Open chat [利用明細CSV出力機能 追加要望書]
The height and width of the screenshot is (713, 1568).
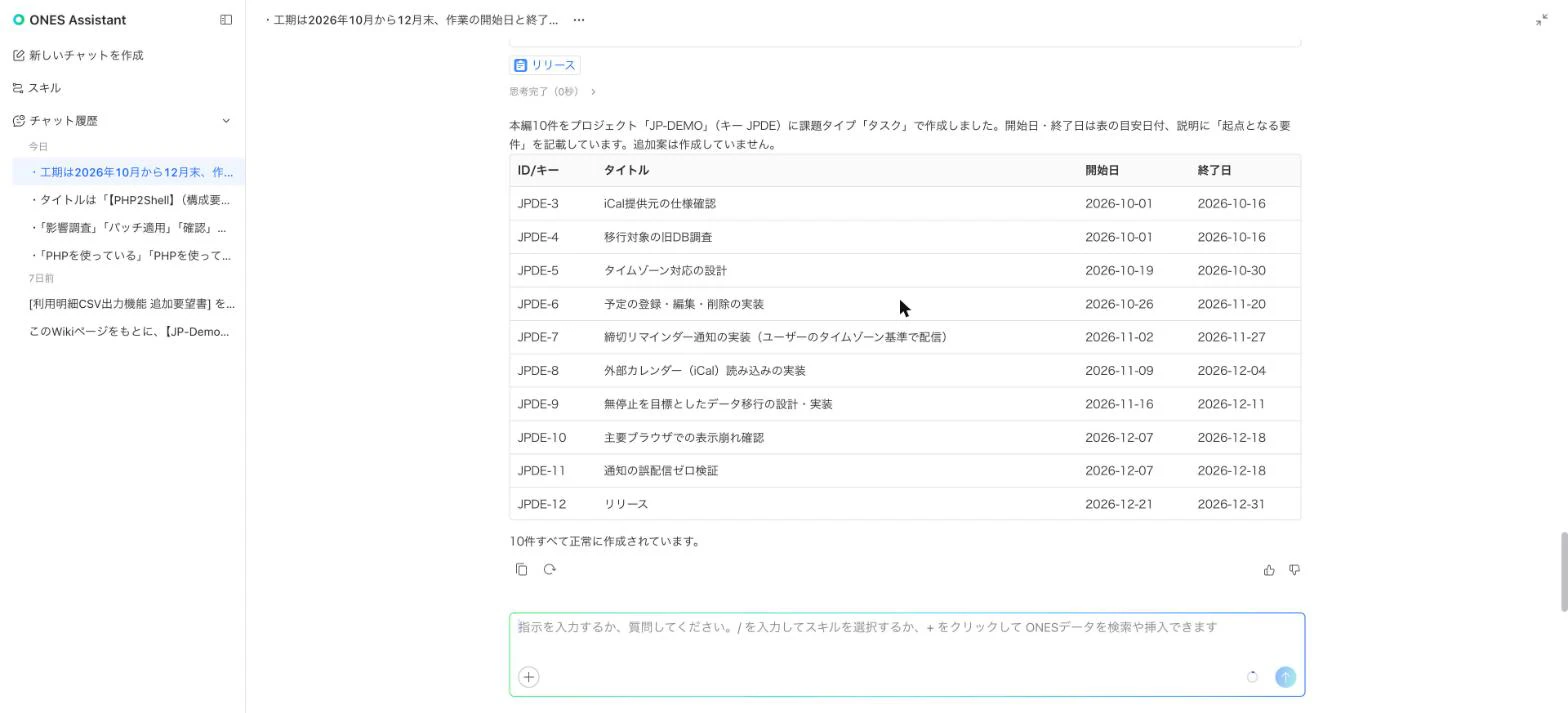pos(132,304)
